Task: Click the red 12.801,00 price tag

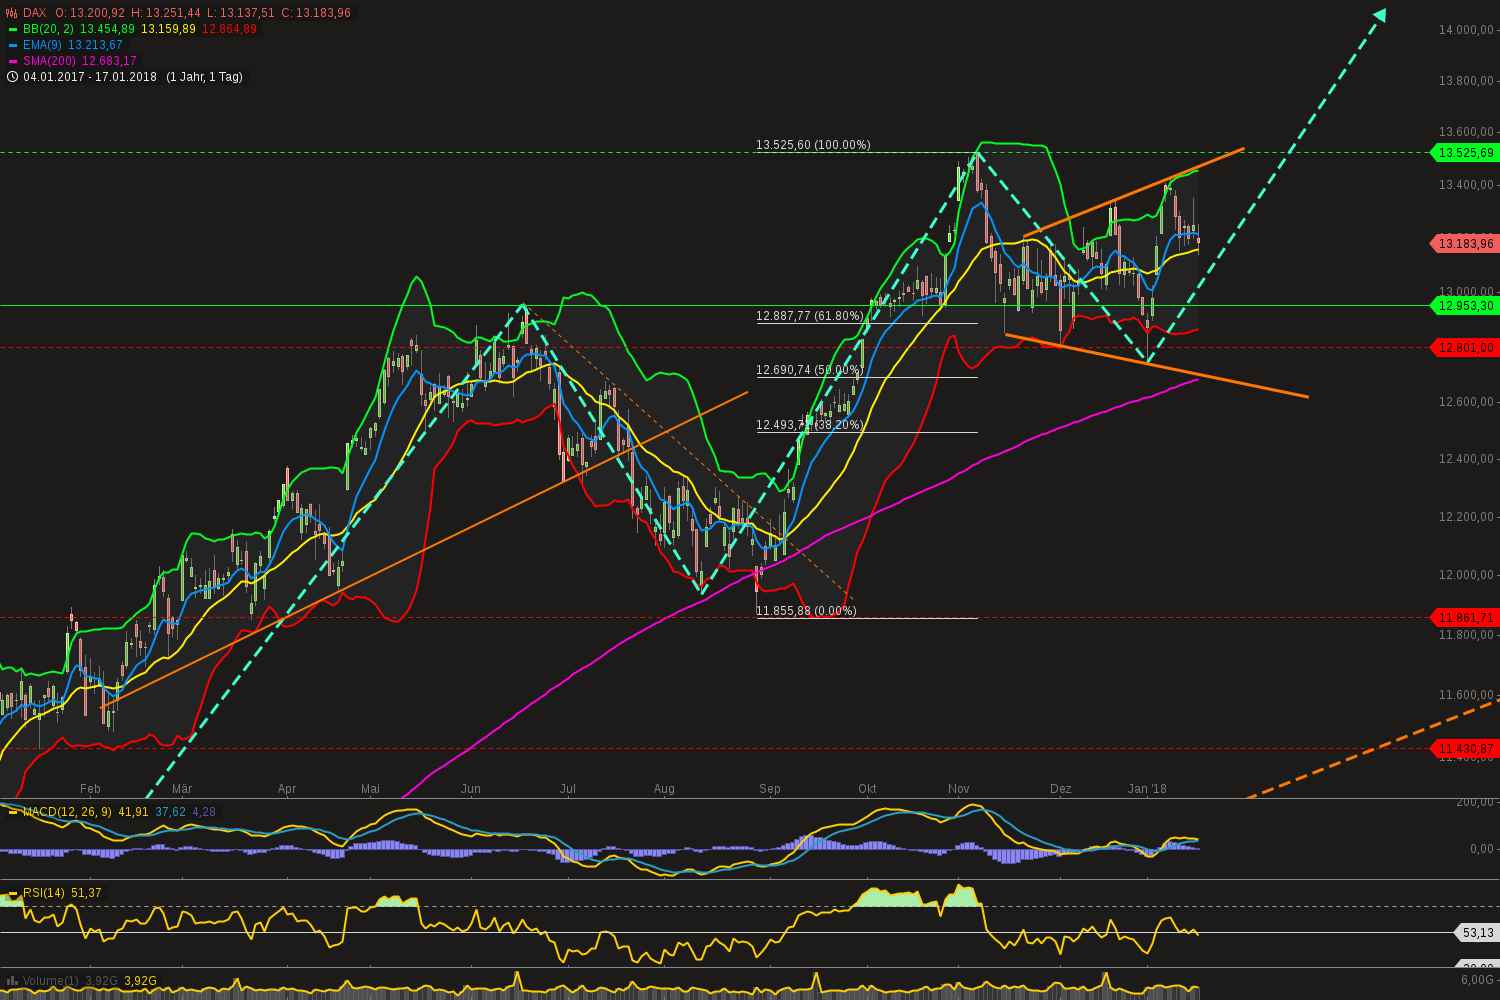Action: coord(1466,348)
